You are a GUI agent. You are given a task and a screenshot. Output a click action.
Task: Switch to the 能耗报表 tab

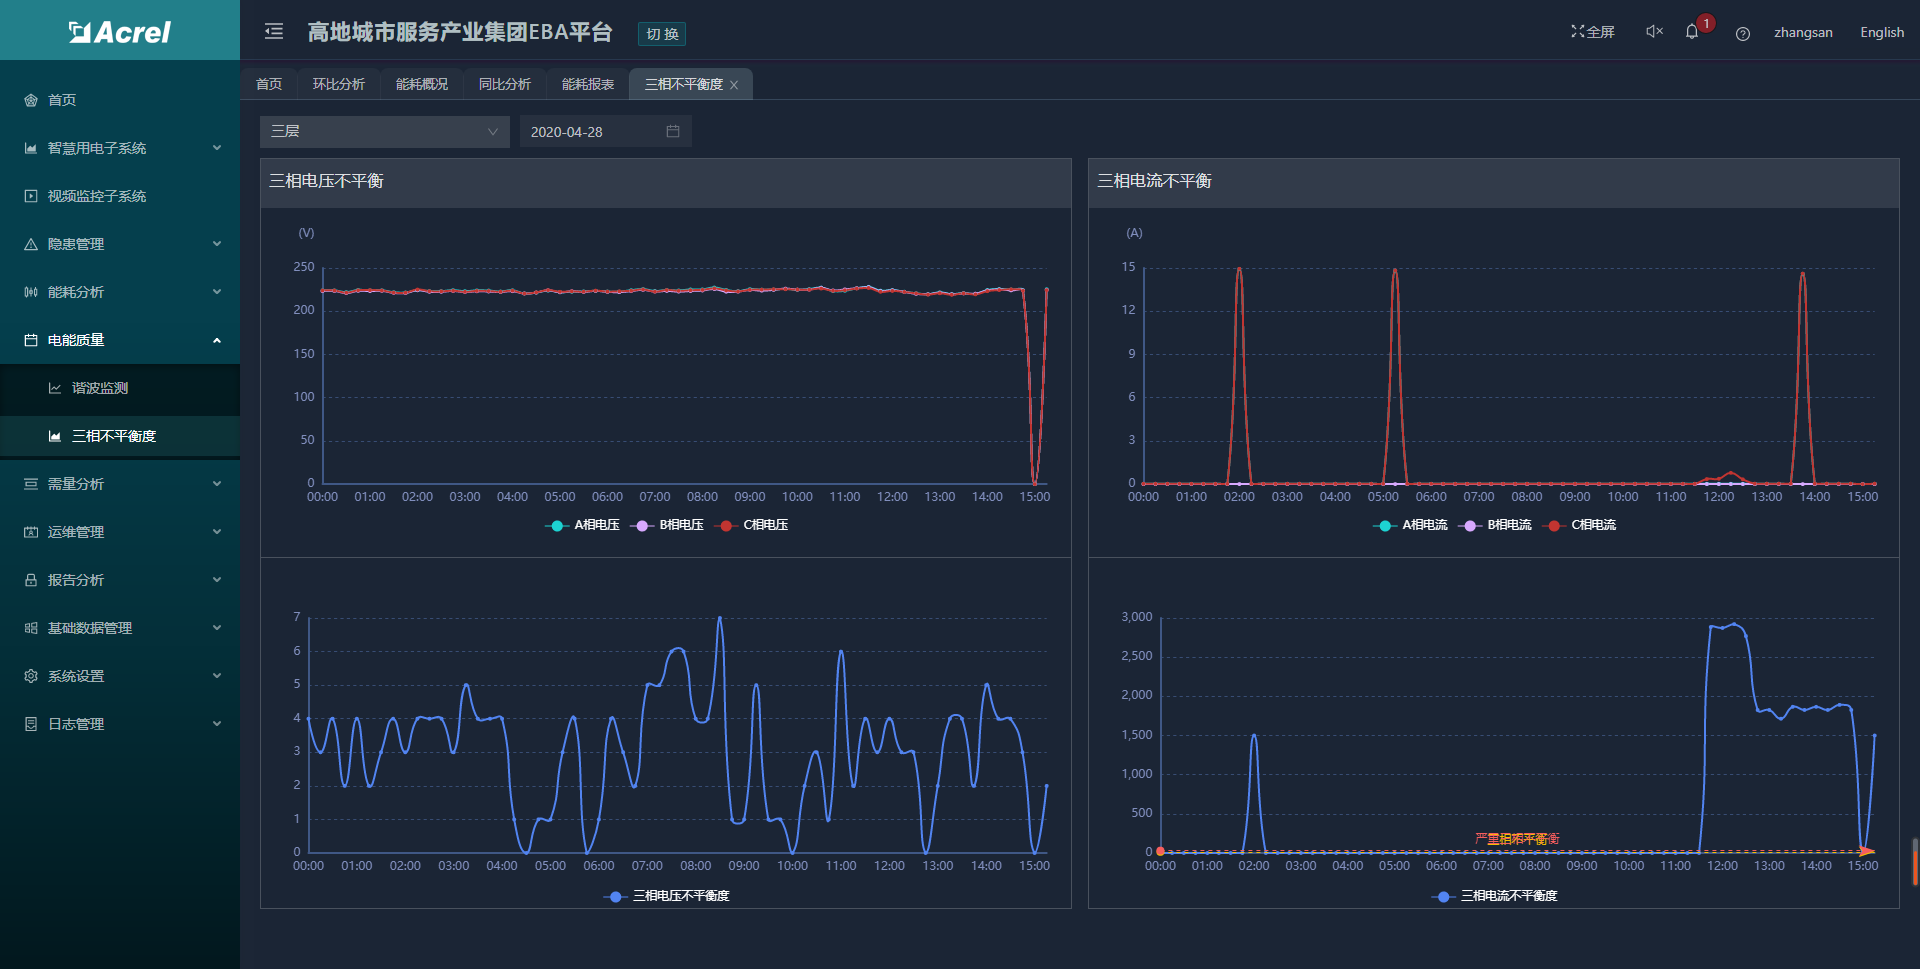pos(588,85)
